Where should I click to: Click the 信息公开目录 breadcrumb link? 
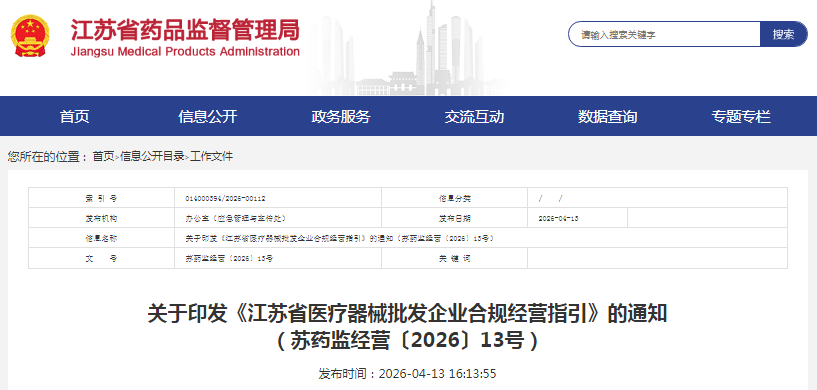(x=153, y=156)
